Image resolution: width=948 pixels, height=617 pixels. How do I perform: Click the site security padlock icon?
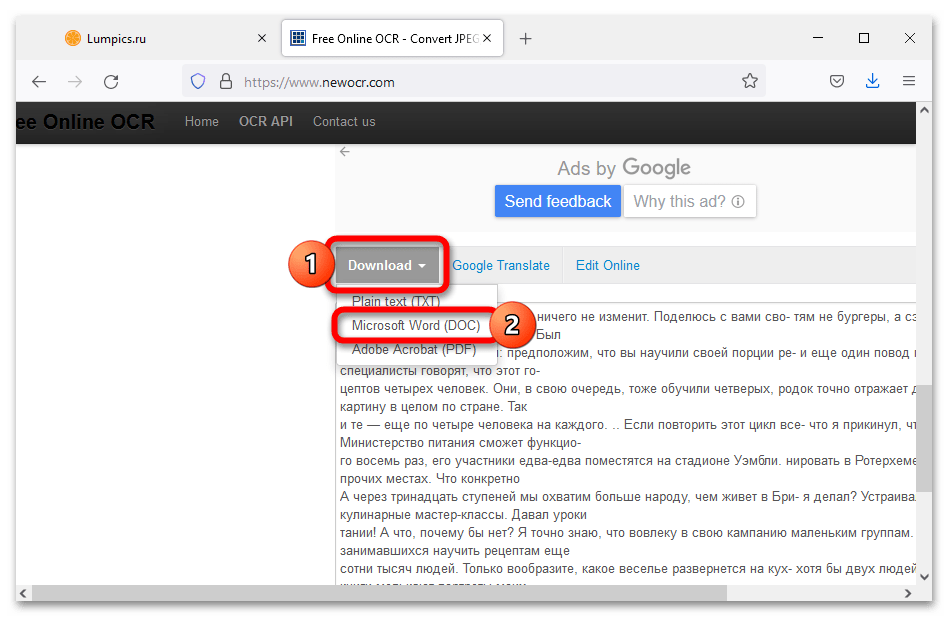point(226,82)
